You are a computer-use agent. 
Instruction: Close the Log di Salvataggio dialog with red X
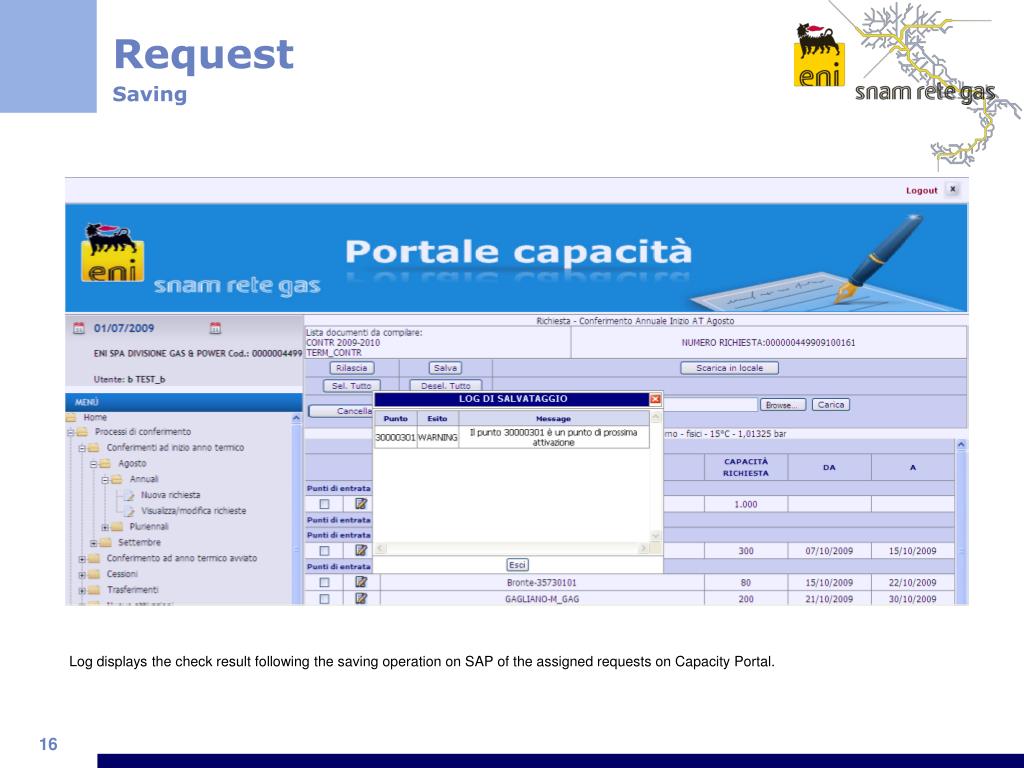655,399
